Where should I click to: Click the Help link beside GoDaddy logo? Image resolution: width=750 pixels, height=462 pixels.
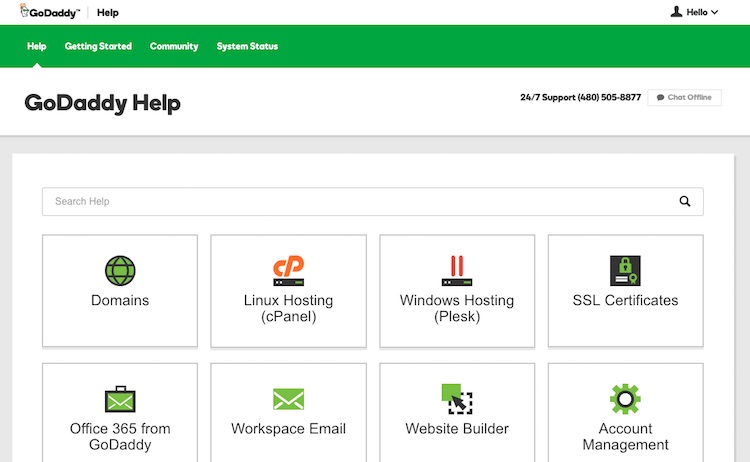coord(108,12)
